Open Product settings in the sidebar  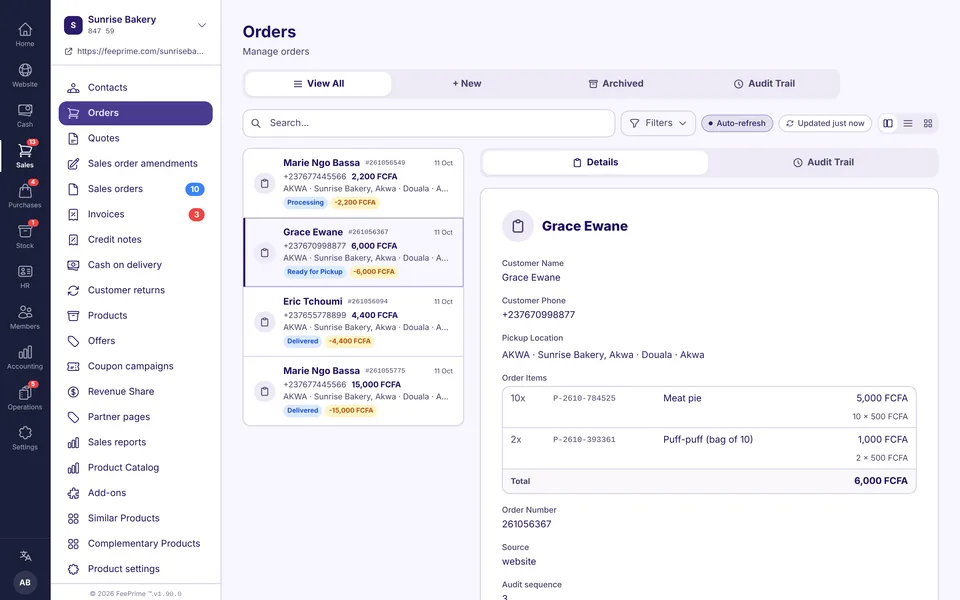135,569
